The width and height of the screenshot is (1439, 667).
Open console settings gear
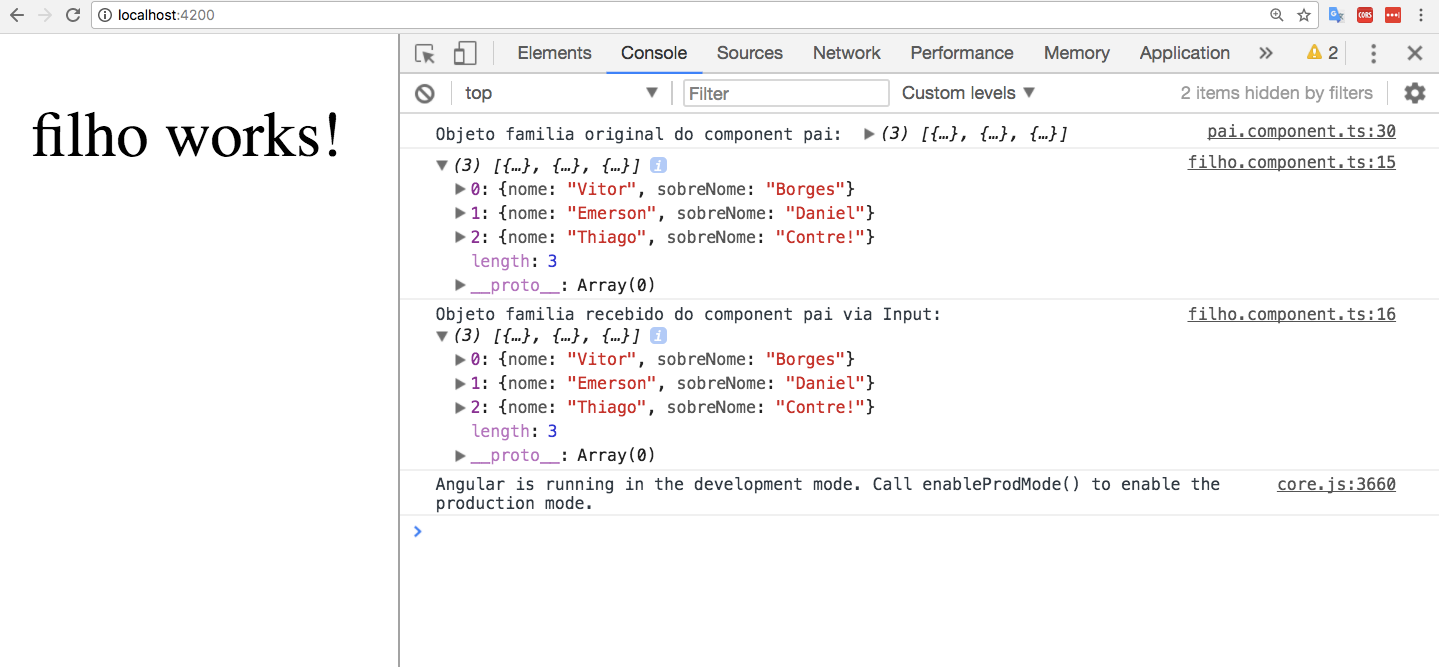click(x=1414, y=93)
